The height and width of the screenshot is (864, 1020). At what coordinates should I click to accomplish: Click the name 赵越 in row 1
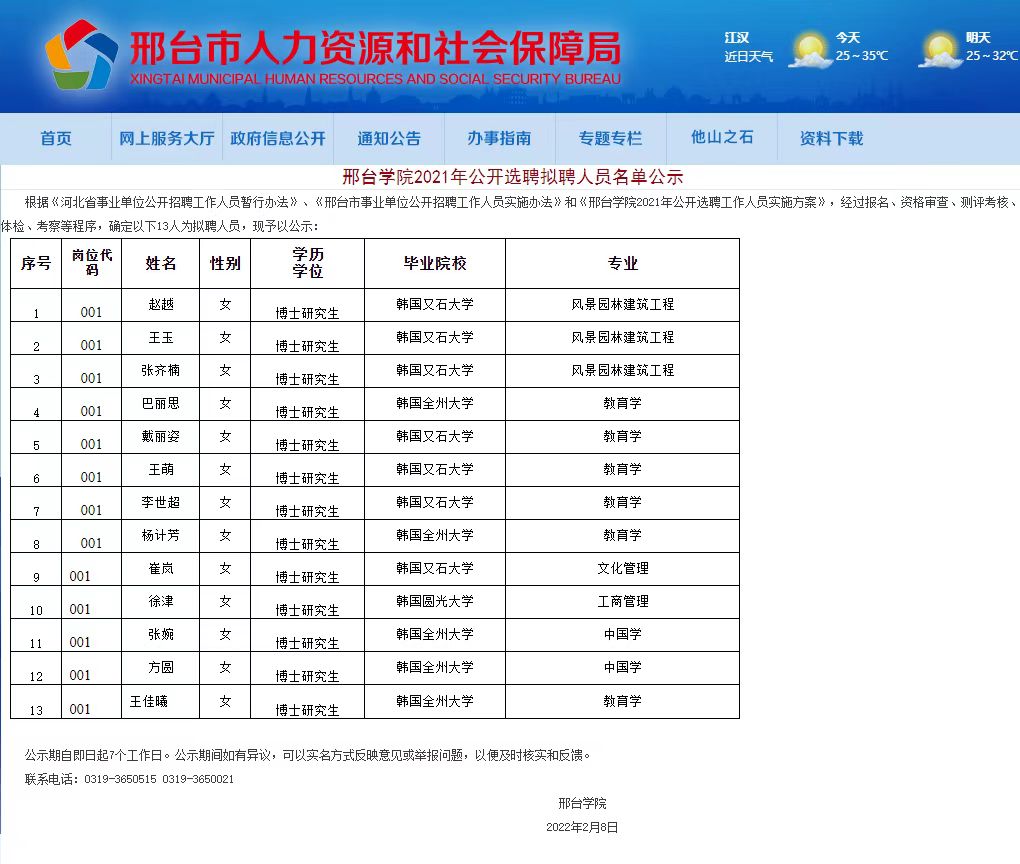pos(163,305)
